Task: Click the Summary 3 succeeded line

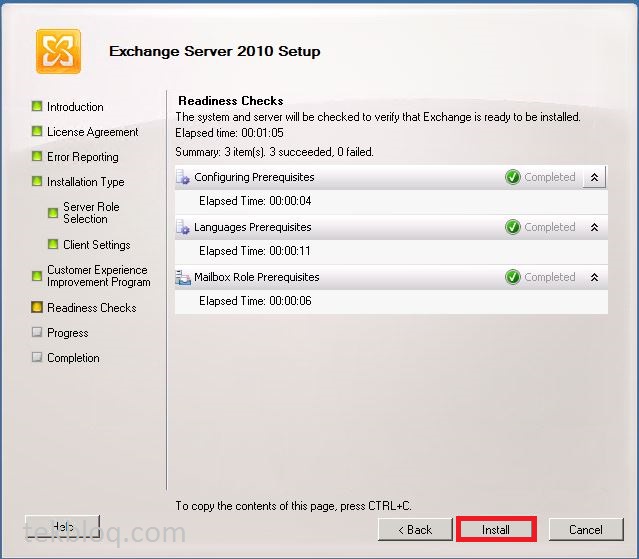Action: [x=274, y=152]
